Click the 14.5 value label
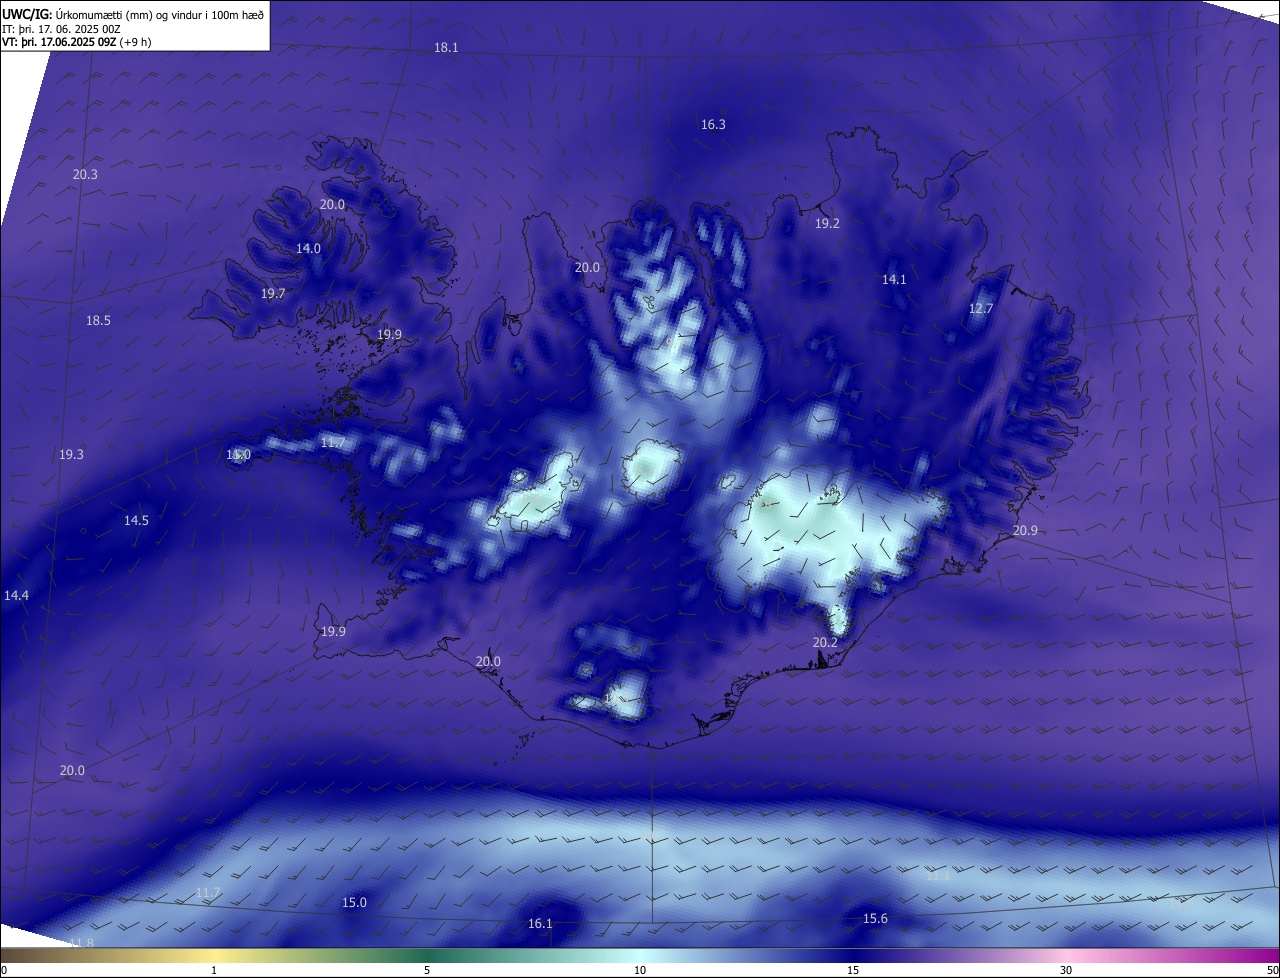The image size is (1280, 978). pyautogui.click(x=136, y=521)
